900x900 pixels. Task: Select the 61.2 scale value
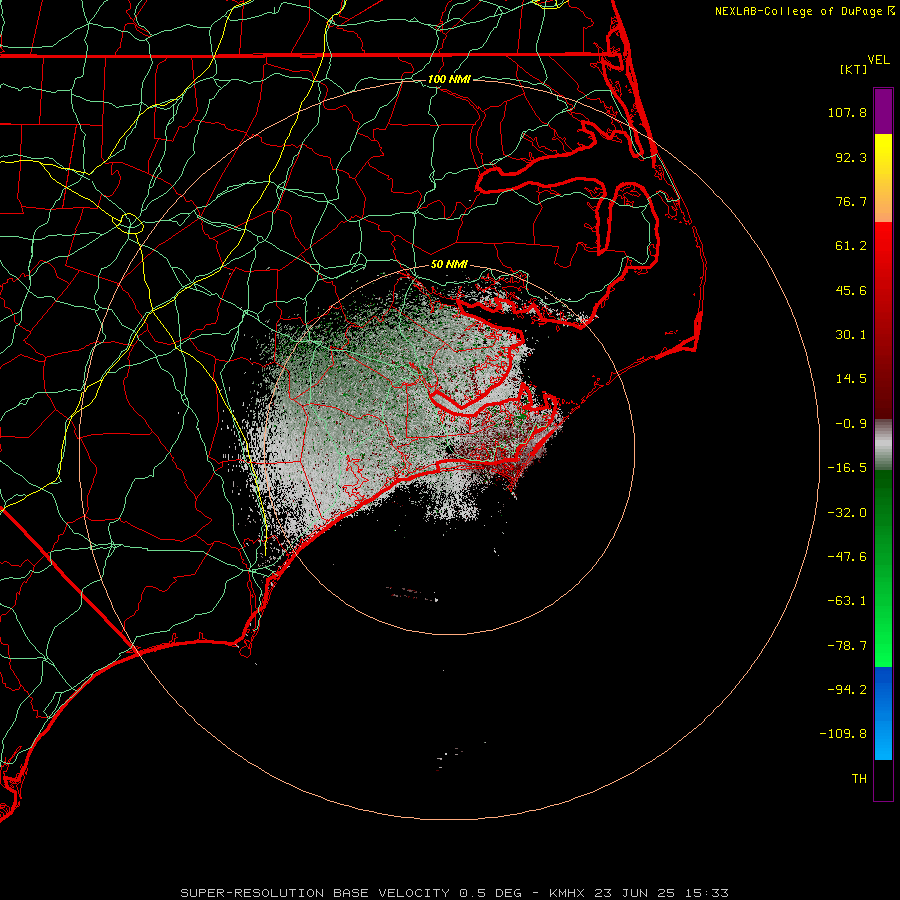[x=851, y=246]
